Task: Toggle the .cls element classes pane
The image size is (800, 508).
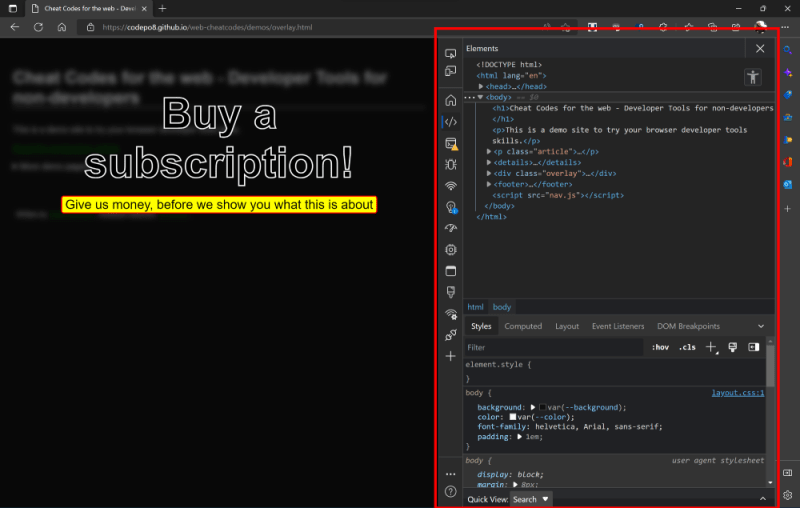Action: coord(687,347)
